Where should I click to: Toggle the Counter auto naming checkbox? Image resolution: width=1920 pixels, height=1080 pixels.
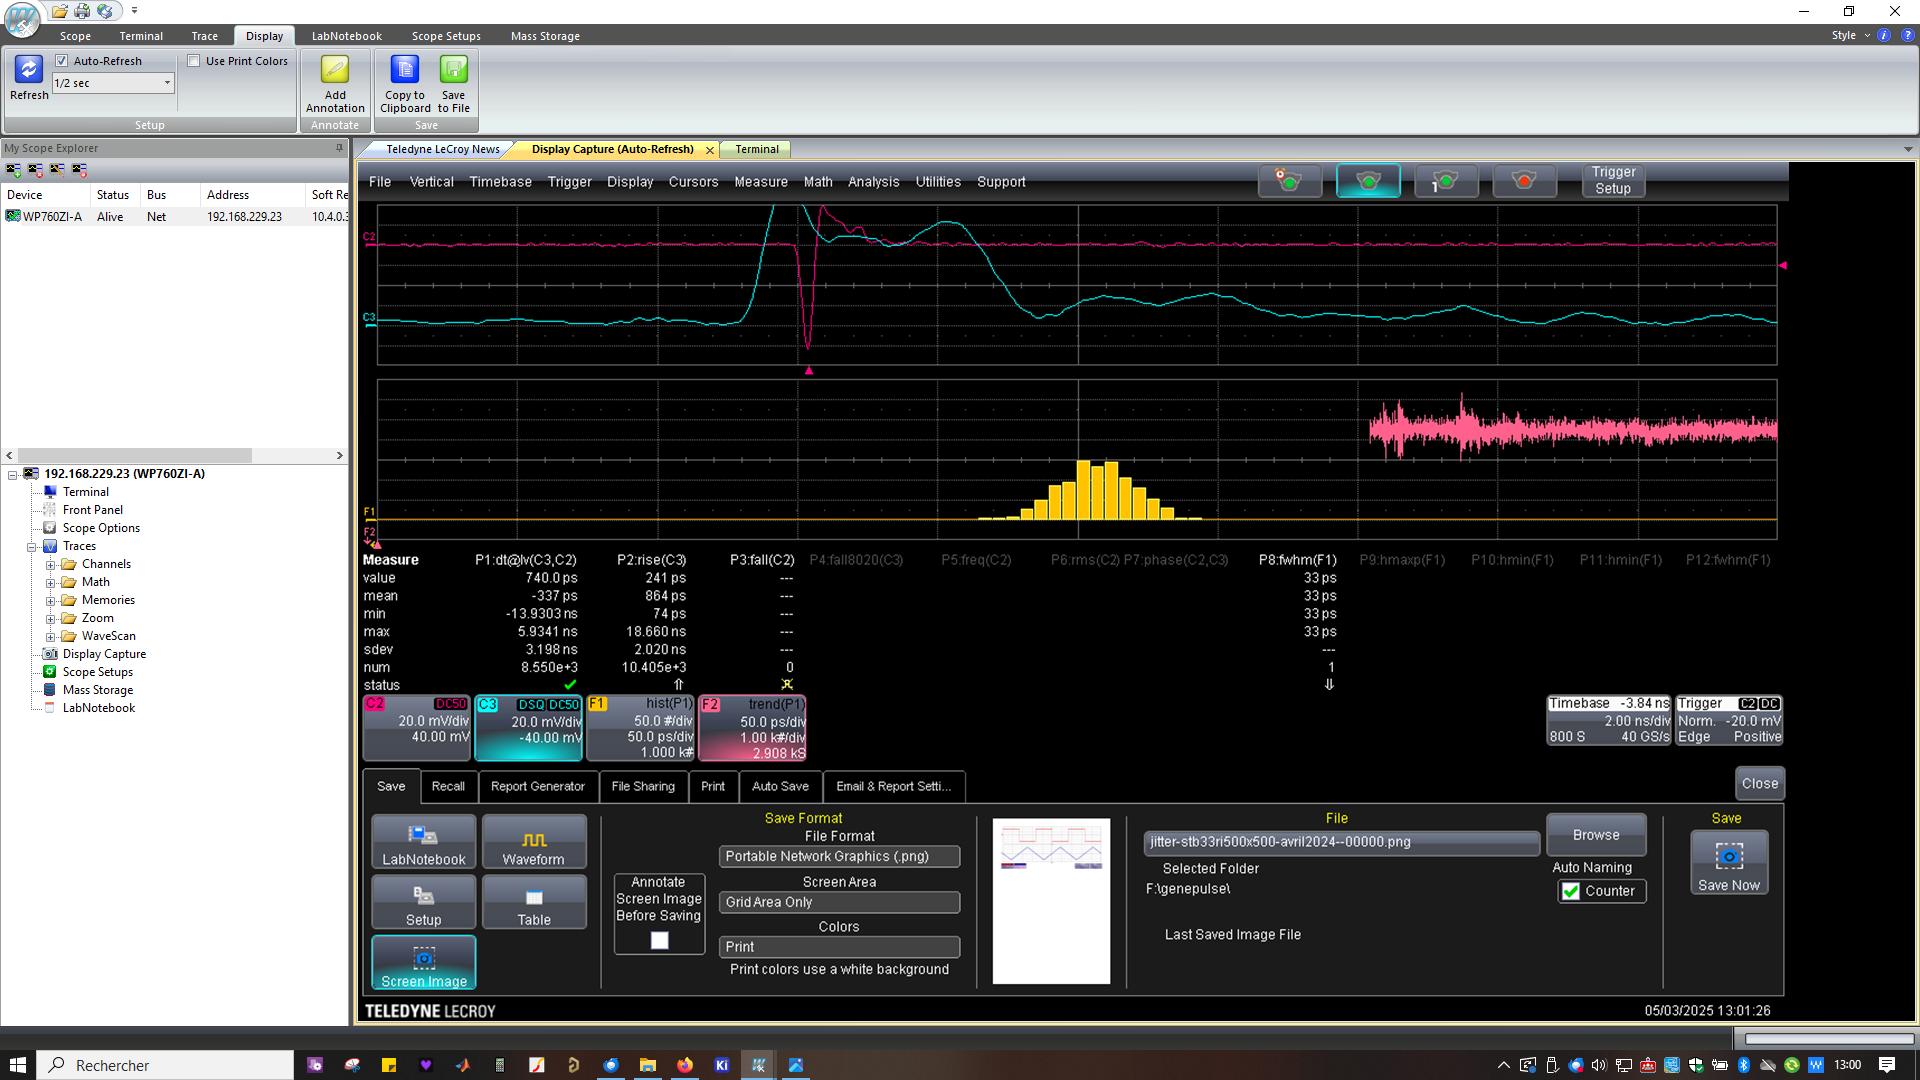point(1571,891)
